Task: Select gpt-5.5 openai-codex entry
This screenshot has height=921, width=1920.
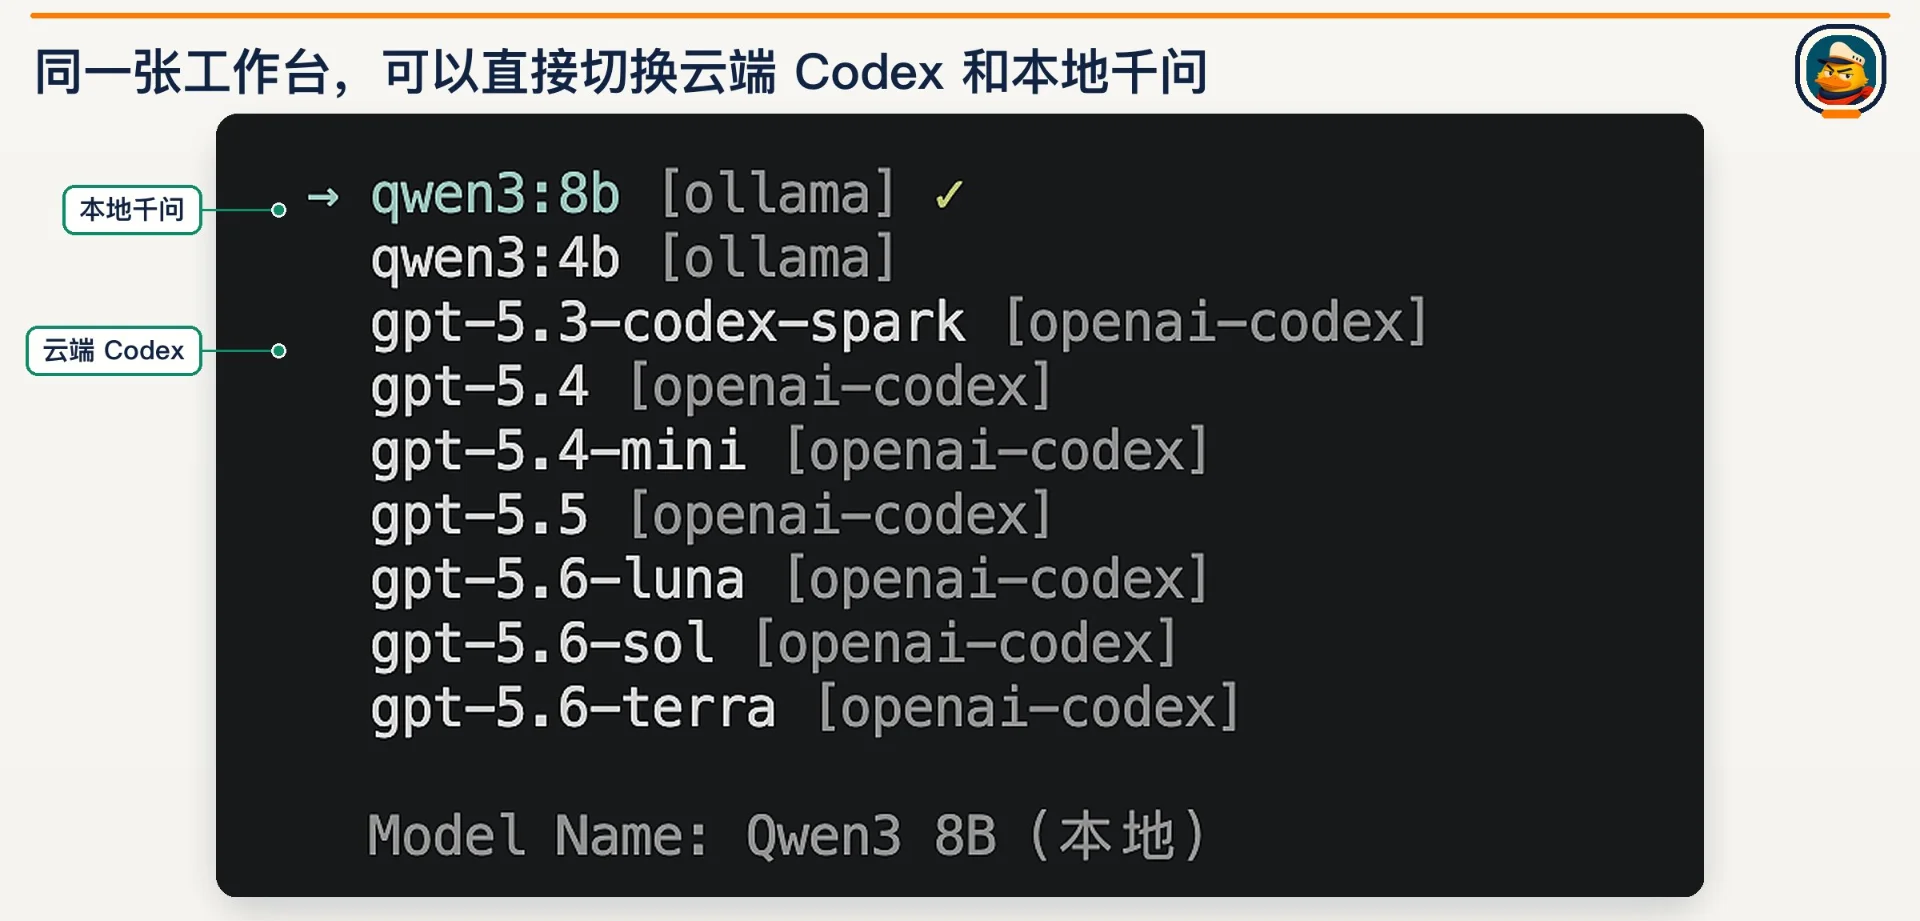Action: pos(711,515)
